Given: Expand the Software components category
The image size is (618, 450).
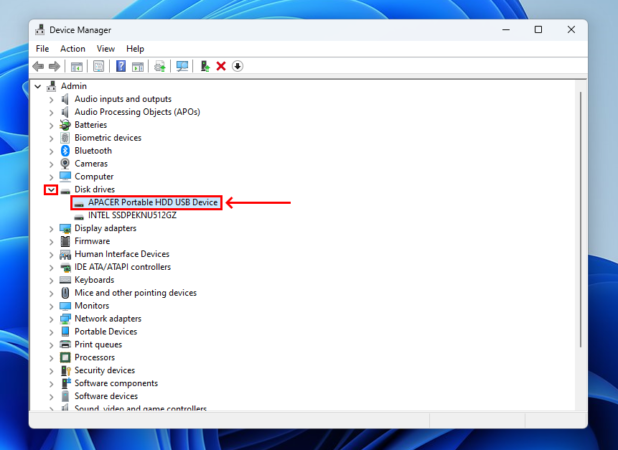Looking at the screenshot, I should click(x=51, y=384).
